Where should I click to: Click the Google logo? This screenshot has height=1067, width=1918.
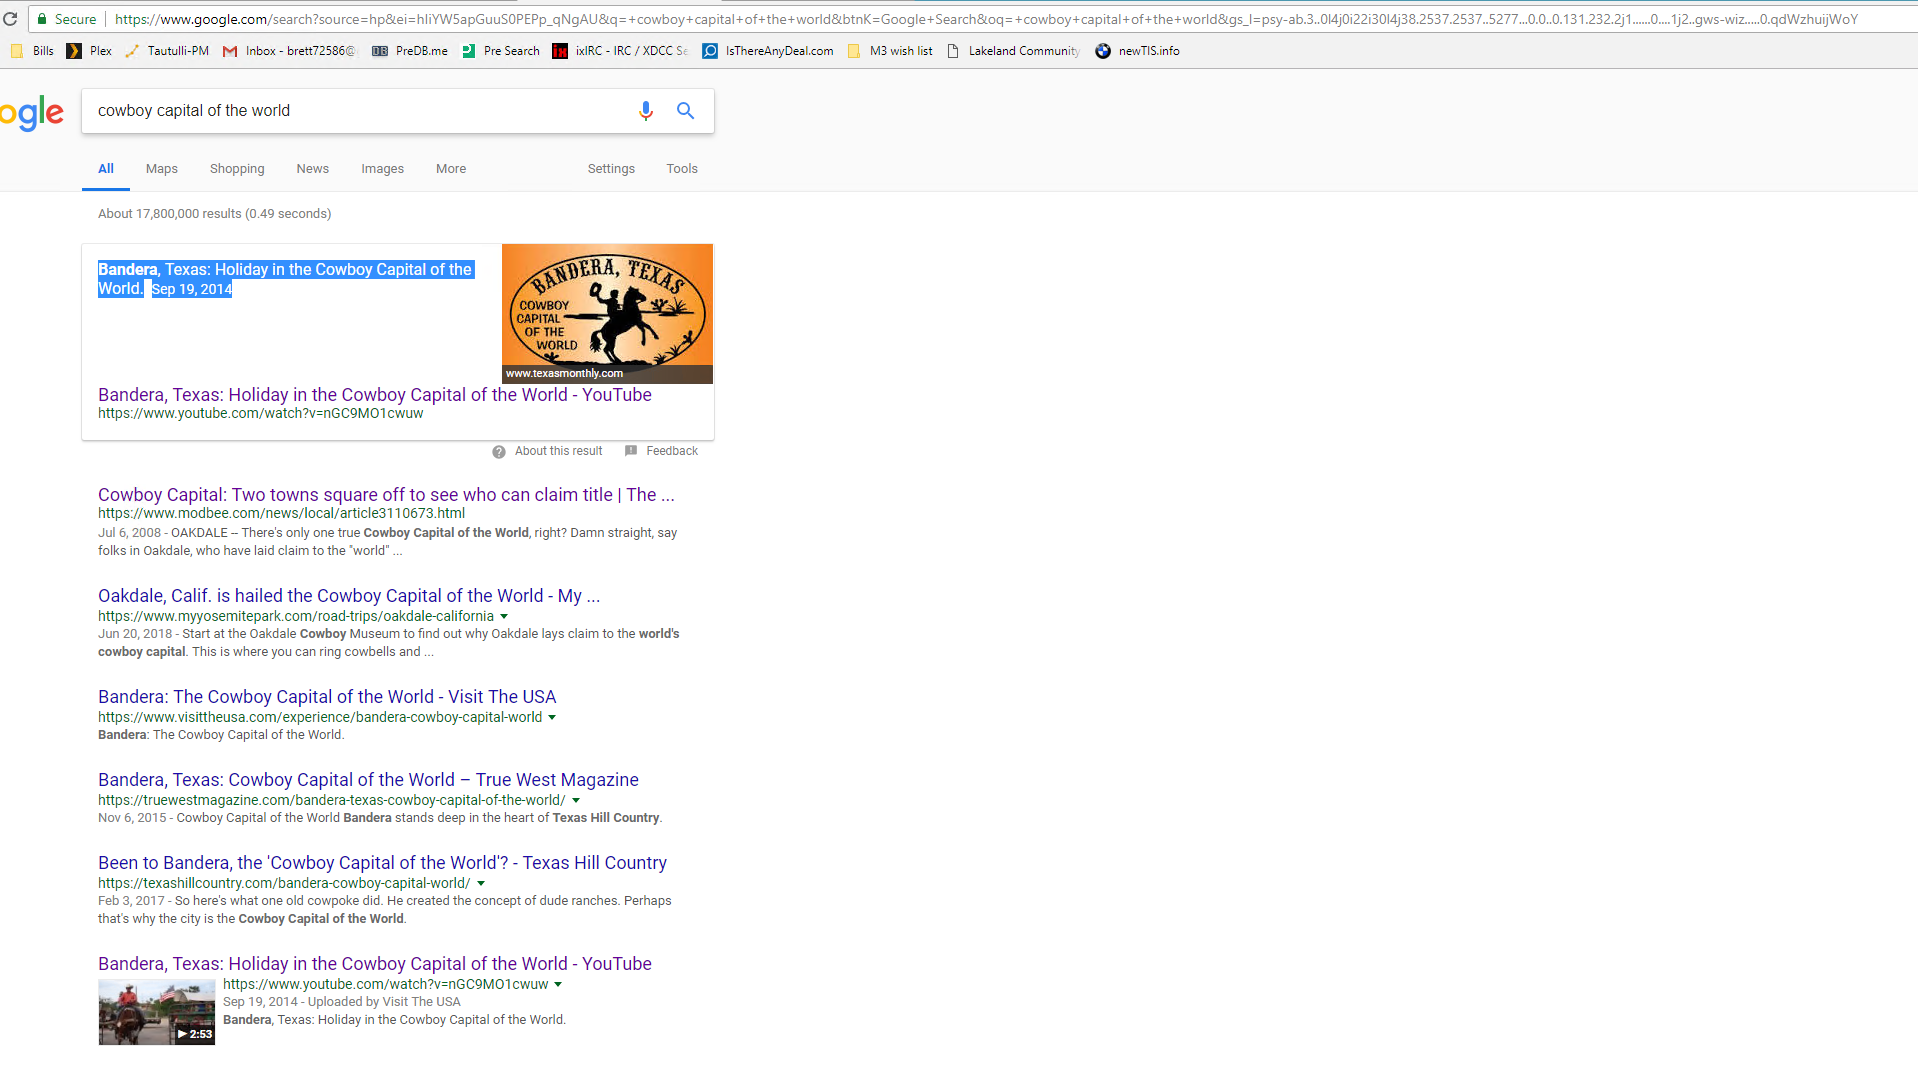pyautogui.click(x=31, y=113)
